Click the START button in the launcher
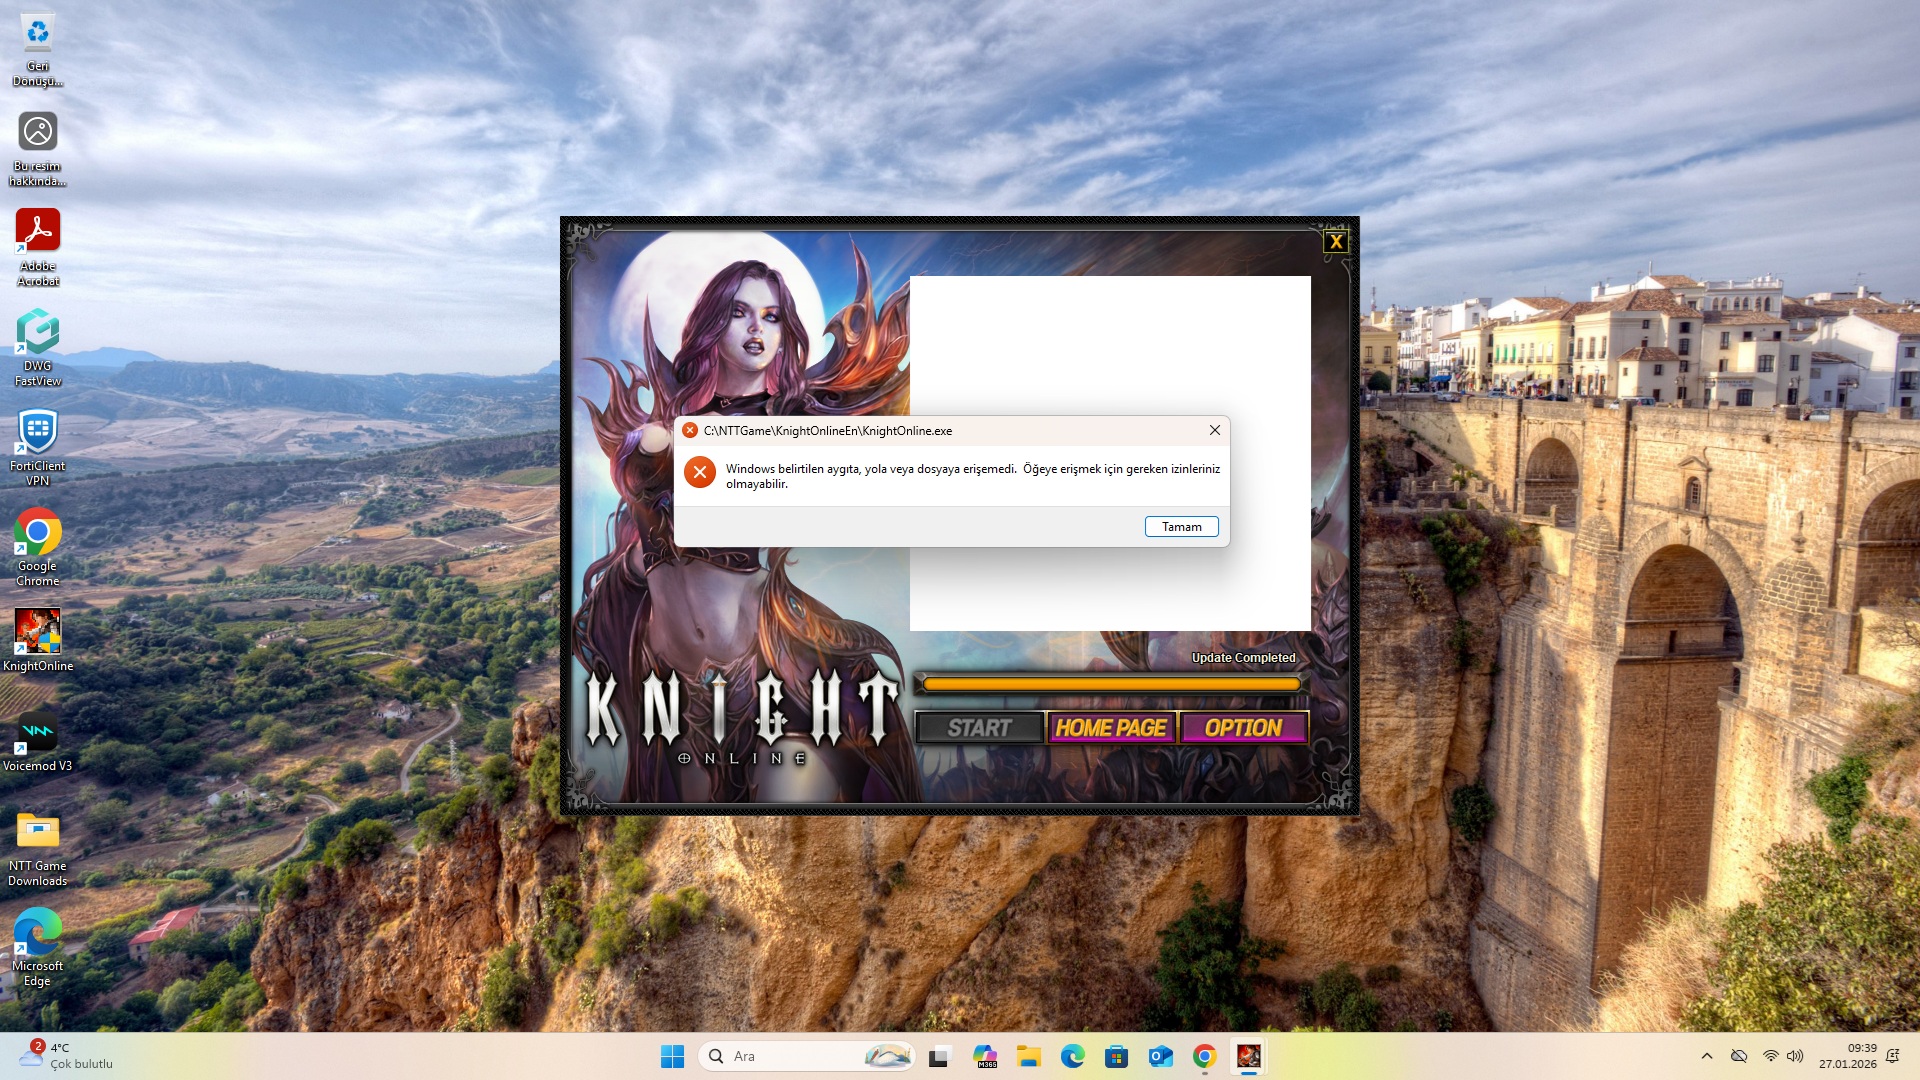This screenshot has width=1920, height=1080. tap(979, 728)
